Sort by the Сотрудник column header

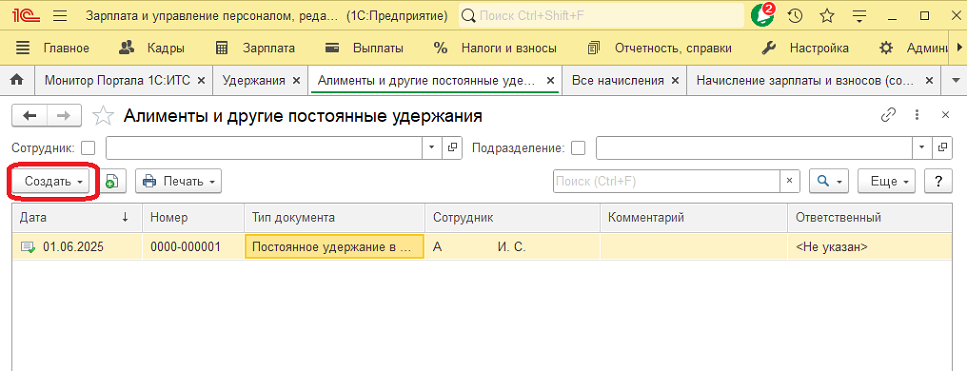(512, 218)
